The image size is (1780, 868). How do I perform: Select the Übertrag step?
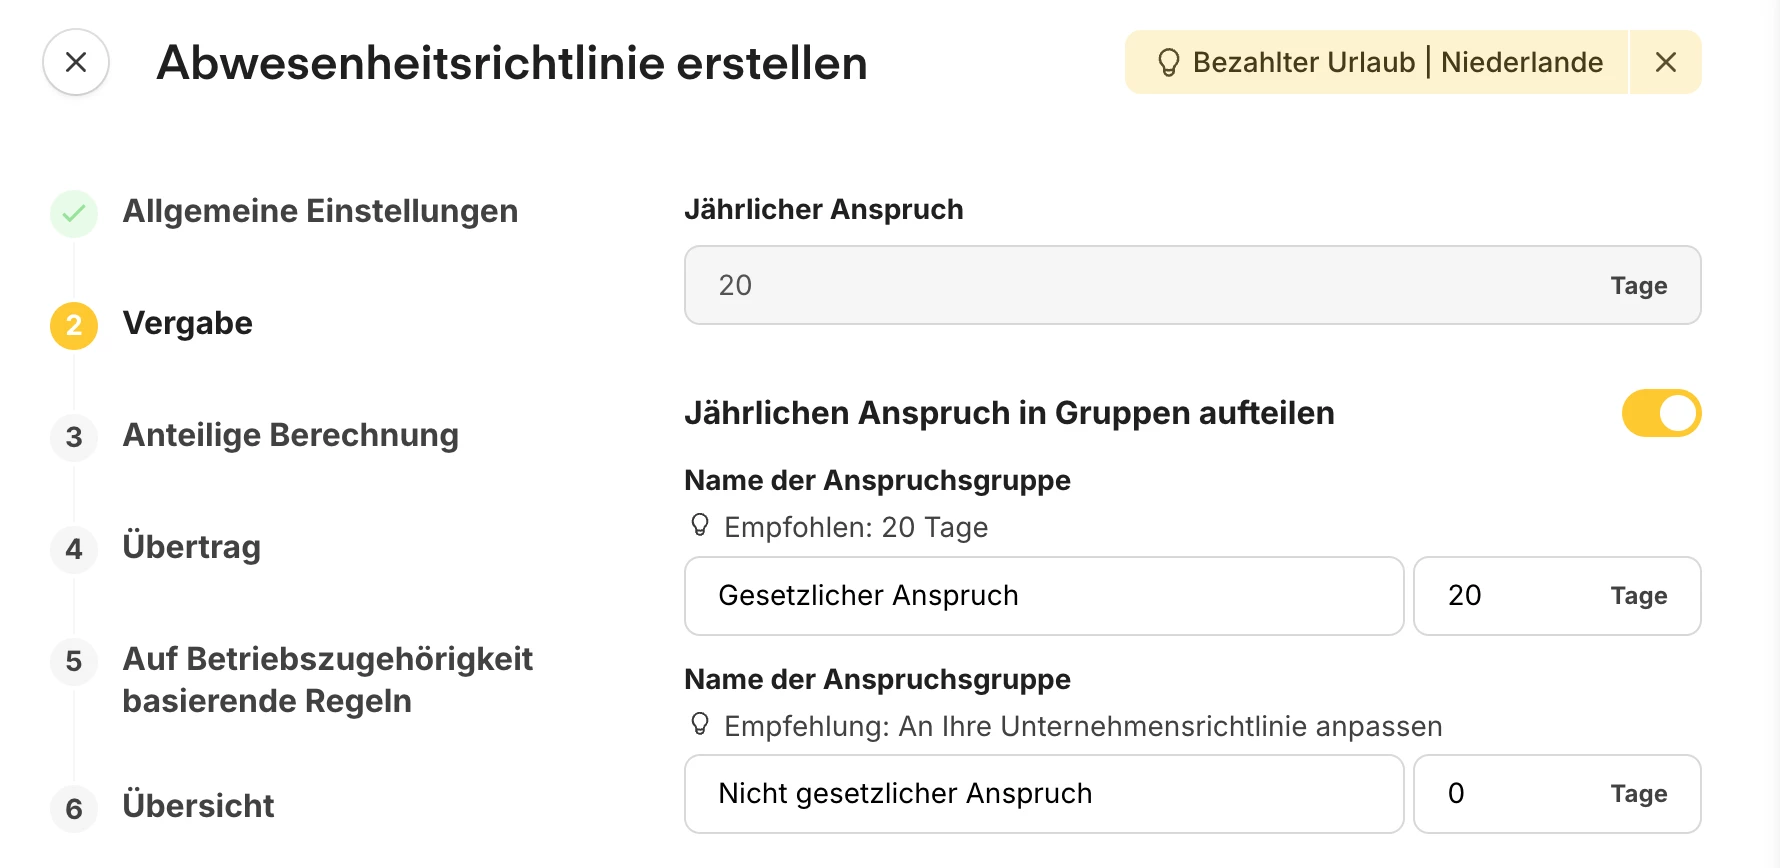pyautogui.click(x=191, y=547)
